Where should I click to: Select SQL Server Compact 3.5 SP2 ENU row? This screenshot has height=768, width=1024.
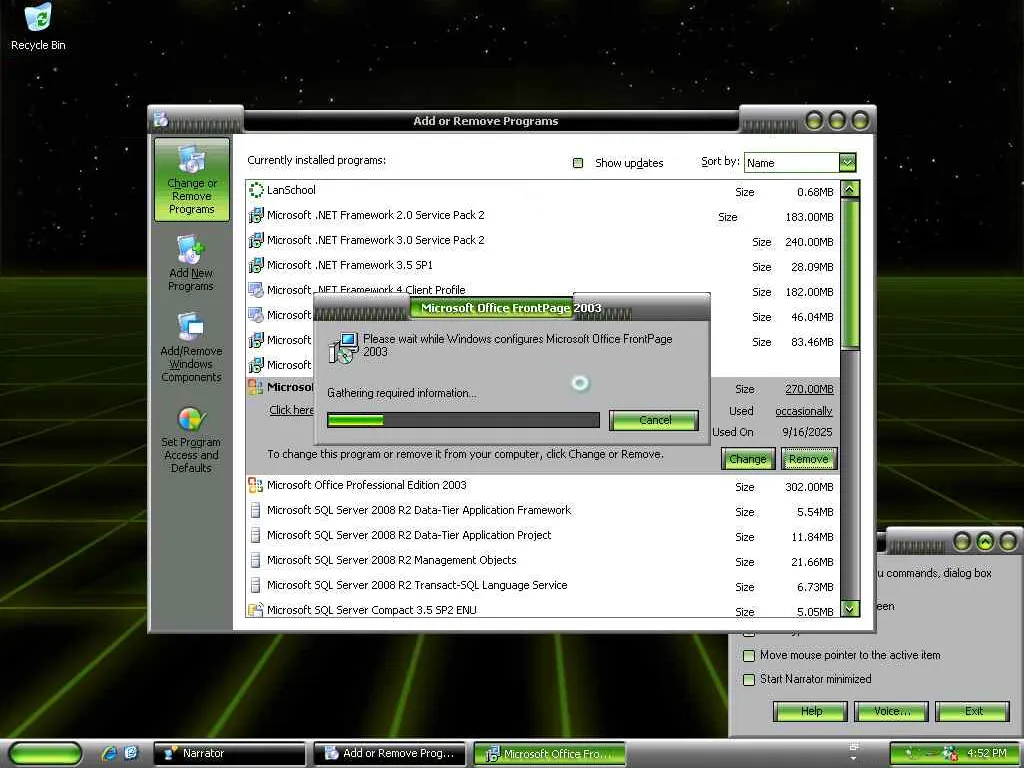(543, 609)
